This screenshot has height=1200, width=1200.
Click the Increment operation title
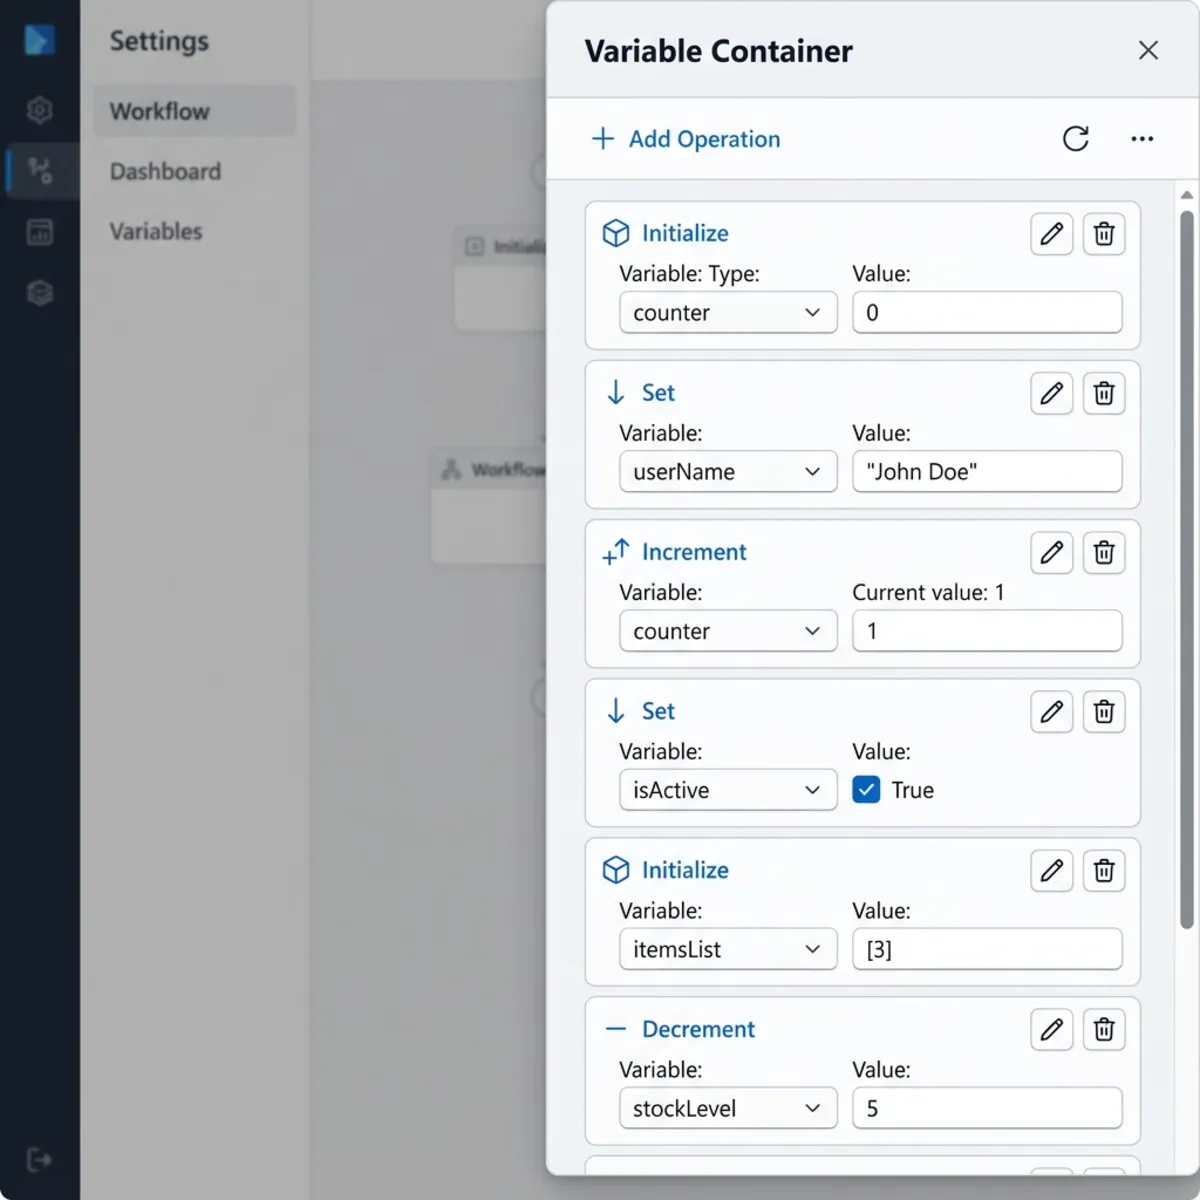[x=694, y=552]
